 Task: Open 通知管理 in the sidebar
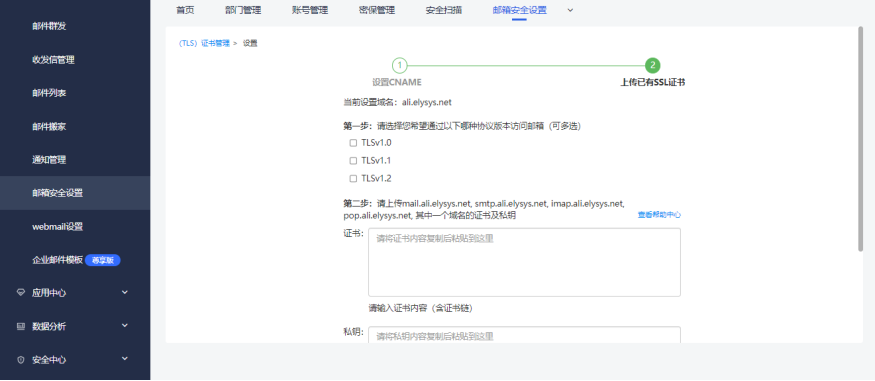tap(49, 160)
